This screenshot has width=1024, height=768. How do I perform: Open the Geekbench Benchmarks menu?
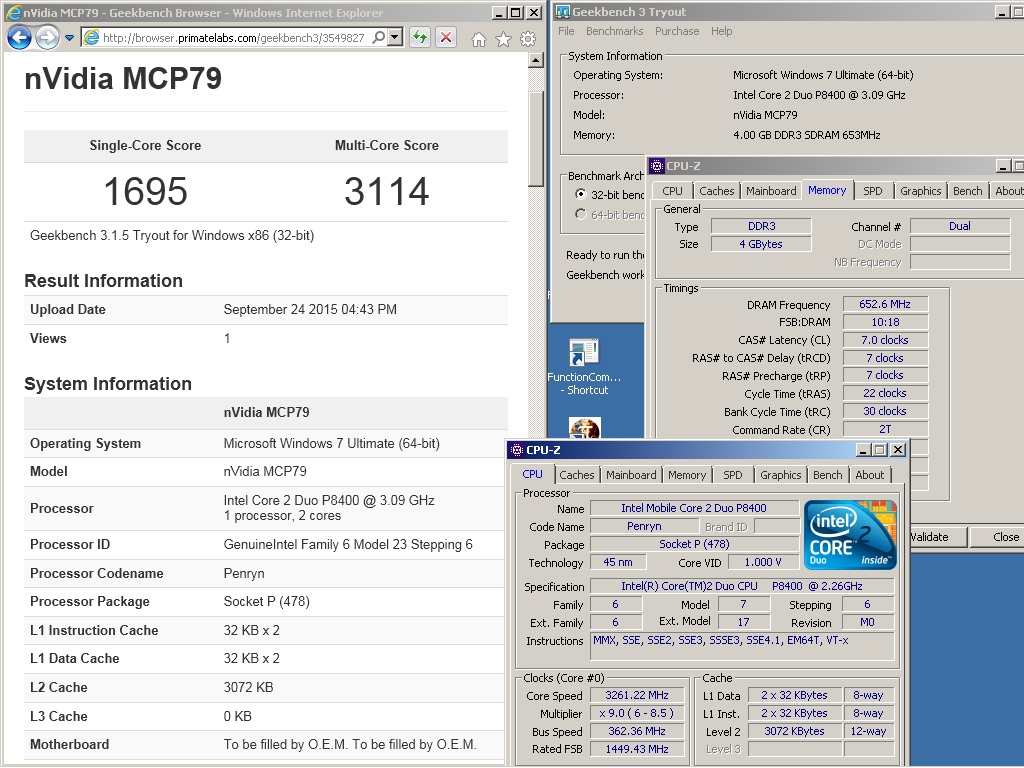(x=615, y=31)
